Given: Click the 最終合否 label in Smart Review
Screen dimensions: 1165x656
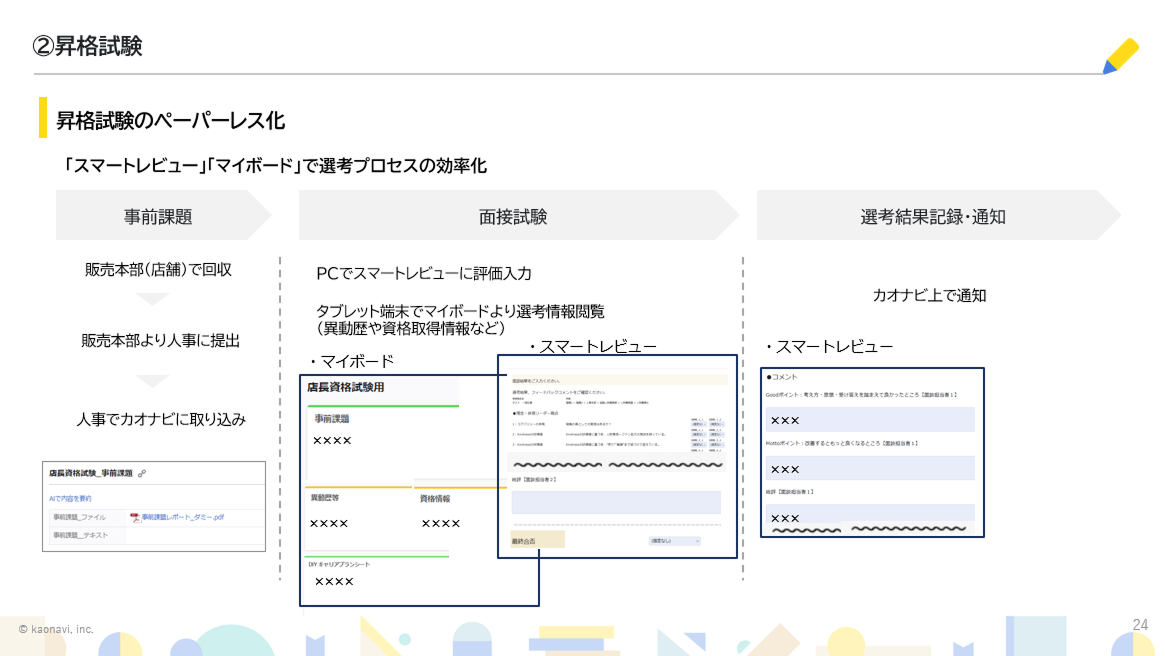Looking at the screenshot, I should (524, 541).
